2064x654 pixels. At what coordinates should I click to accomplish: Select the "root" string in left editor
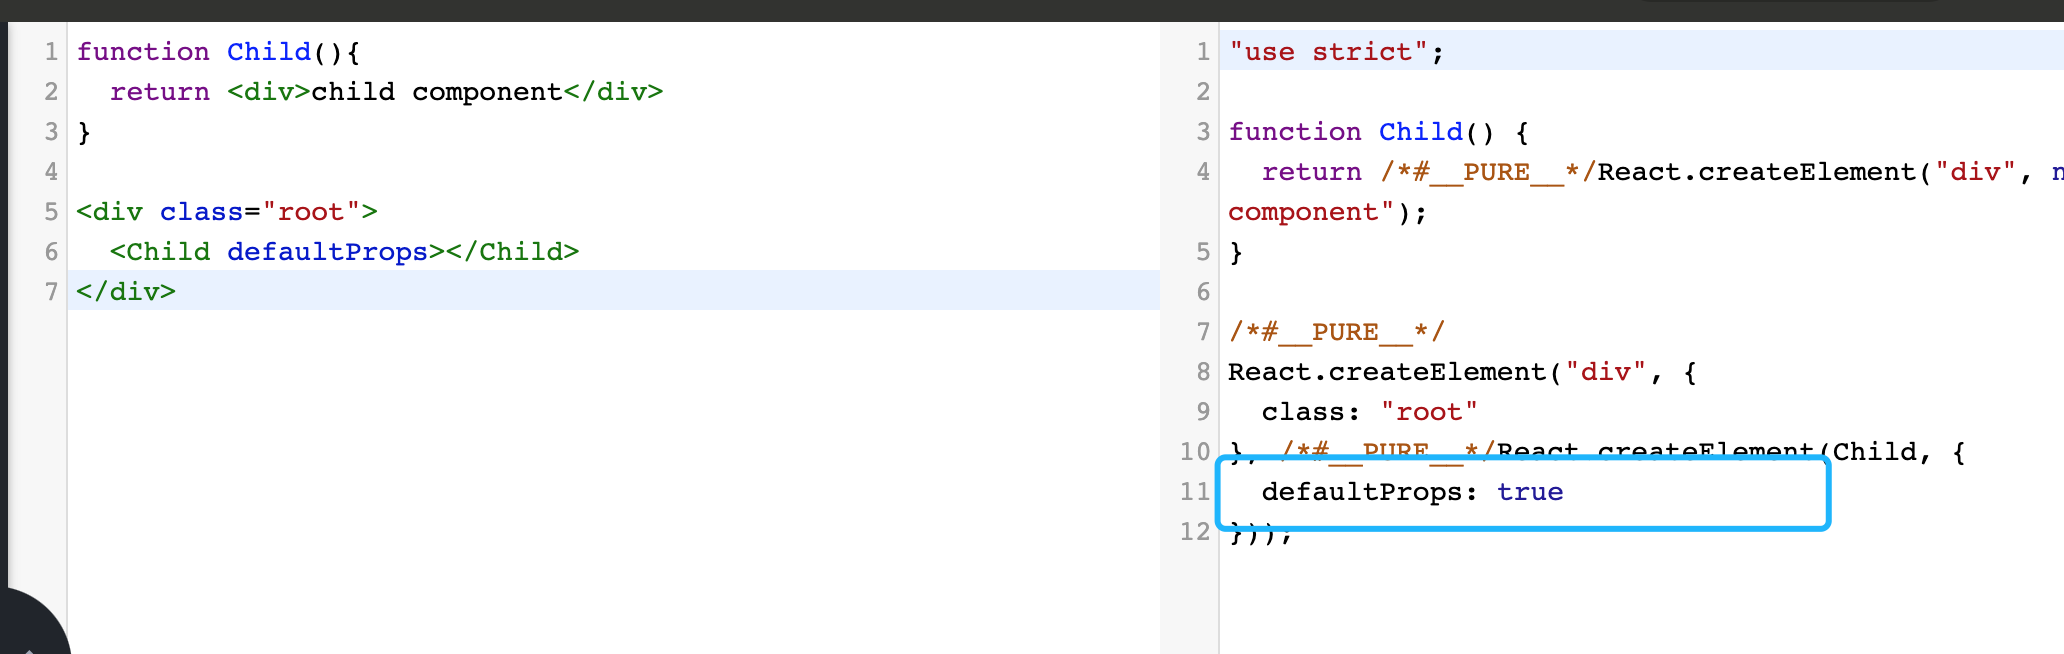coord(311,212)
